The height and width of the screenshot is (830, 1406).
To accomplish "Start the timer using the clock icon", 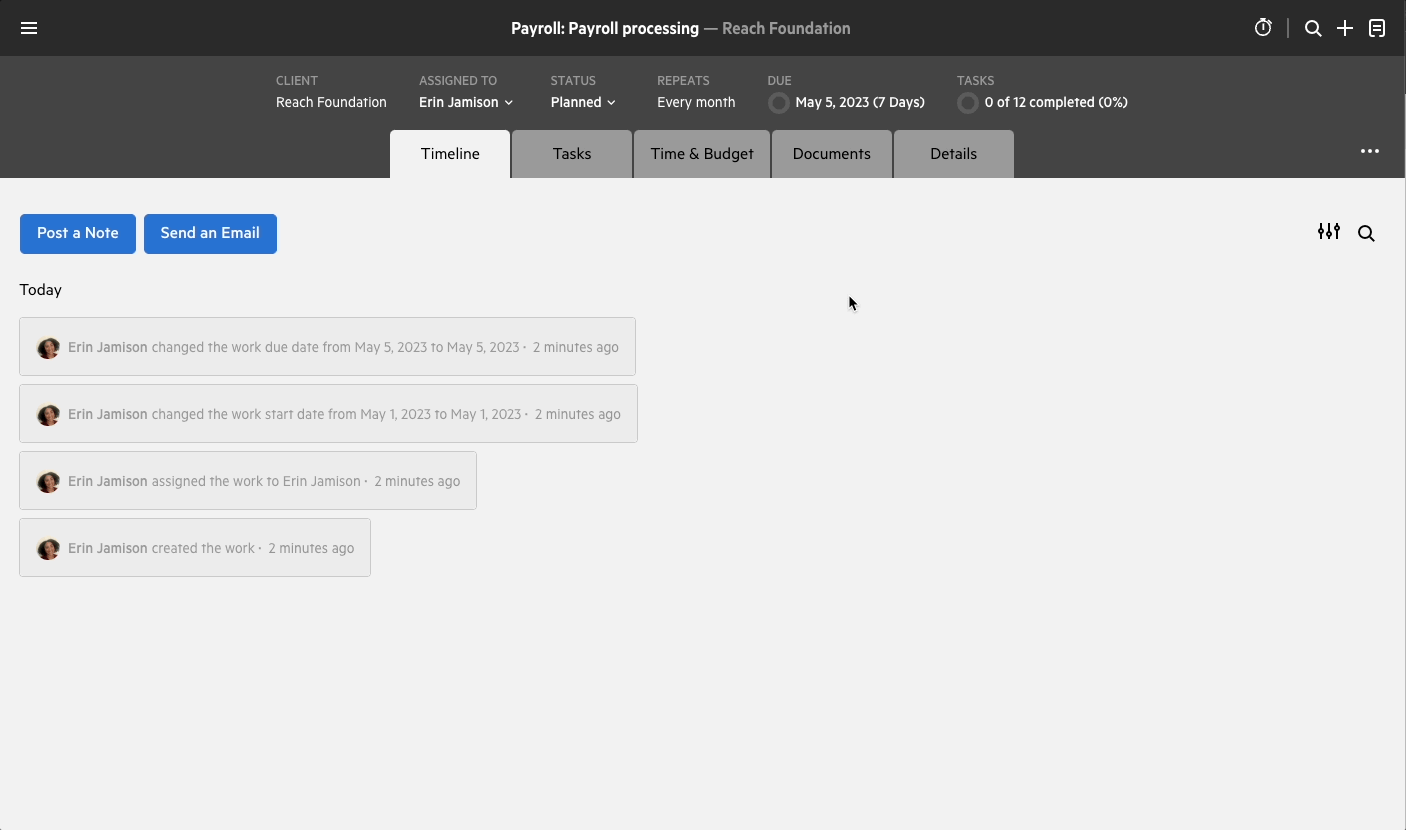I will pos(1262,27).
